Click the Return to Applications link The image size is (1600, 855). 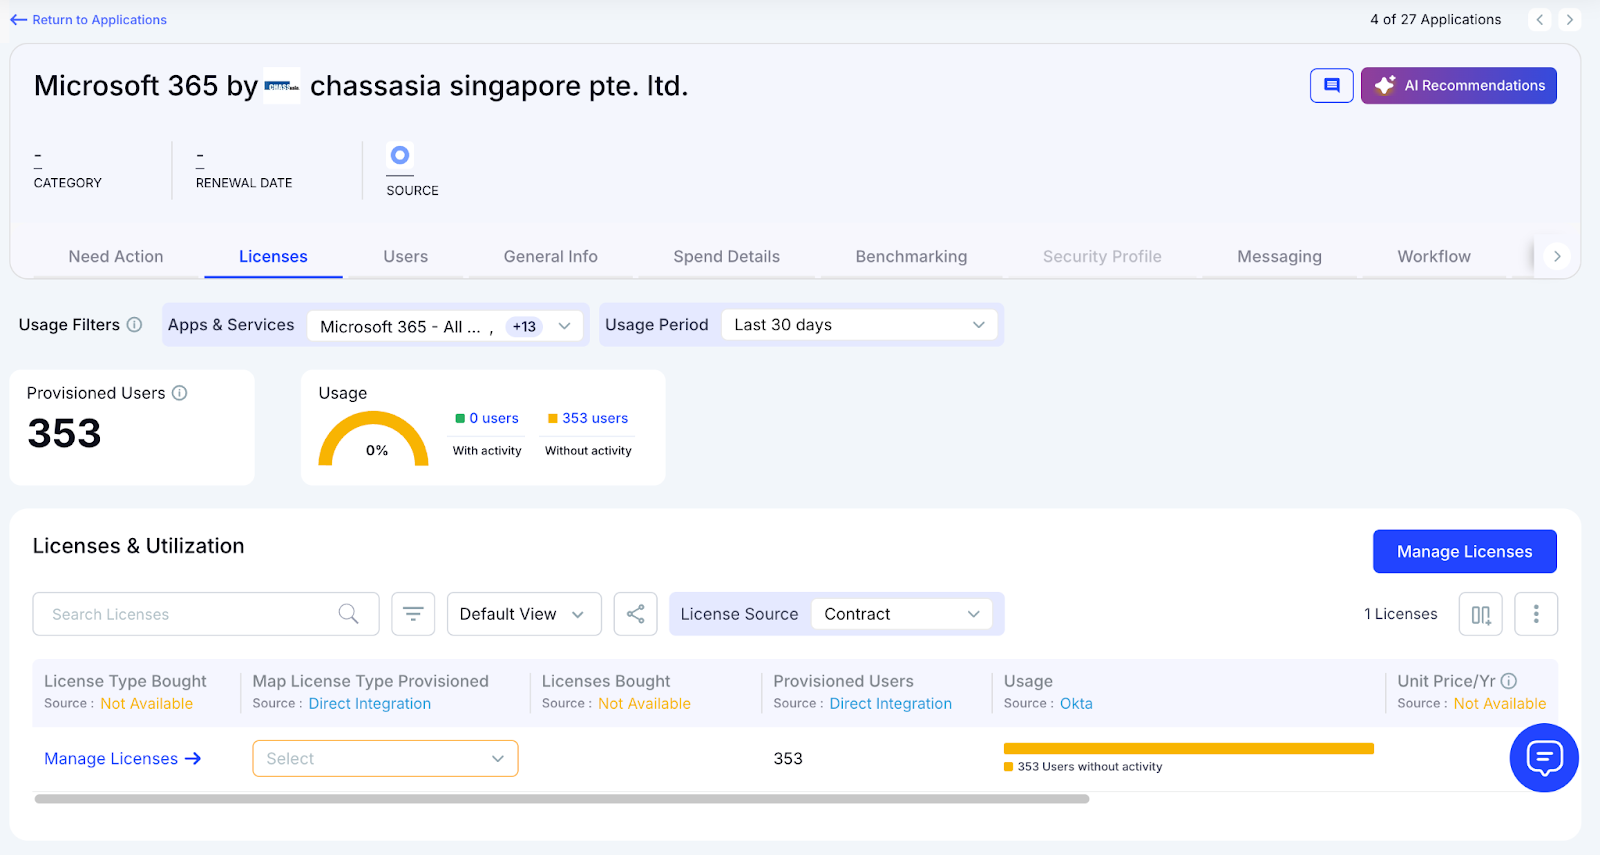[88, 20]
